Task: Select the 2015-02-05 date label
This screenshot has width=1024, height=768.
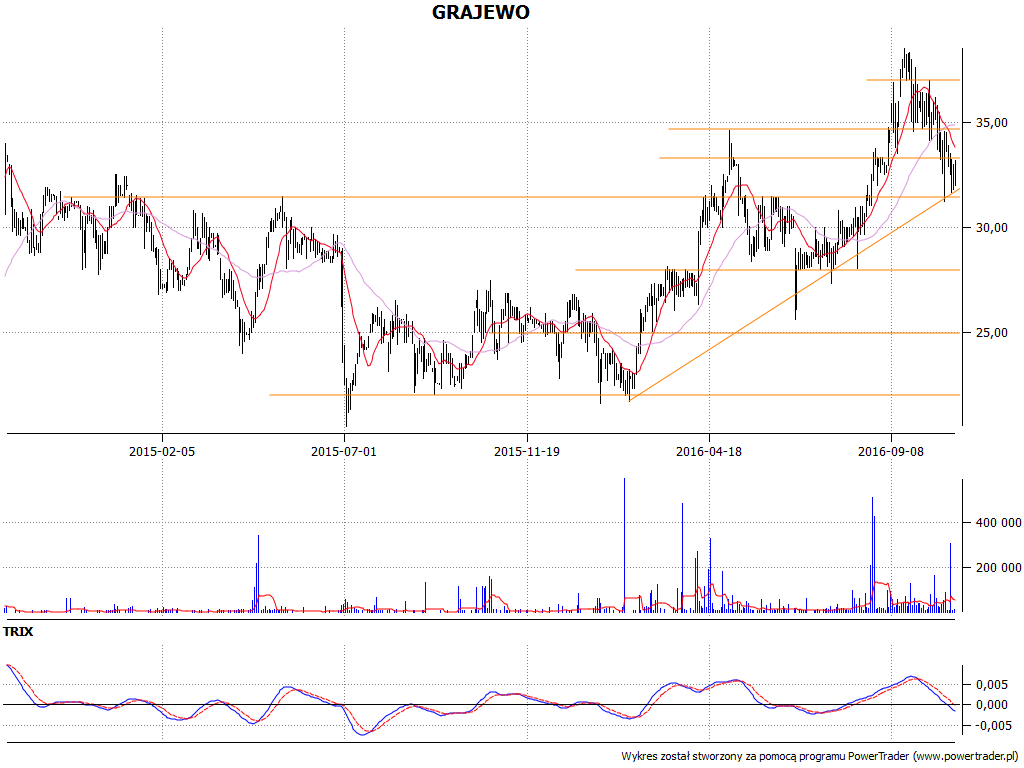Action: coord(162,451)
